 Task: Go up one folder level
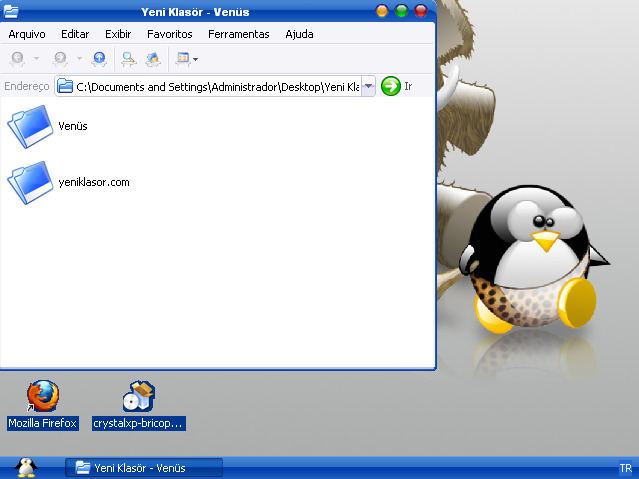[99, 59]
